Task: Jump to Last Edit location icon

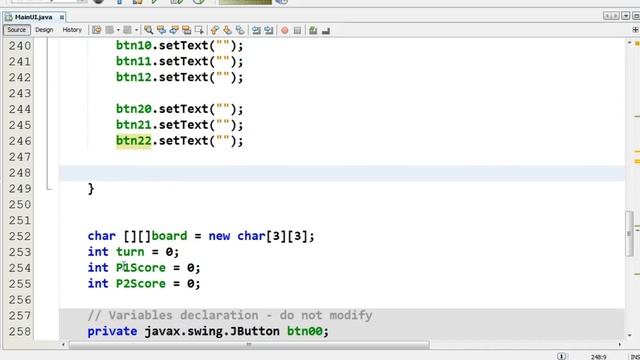Action: pos(96,30)
